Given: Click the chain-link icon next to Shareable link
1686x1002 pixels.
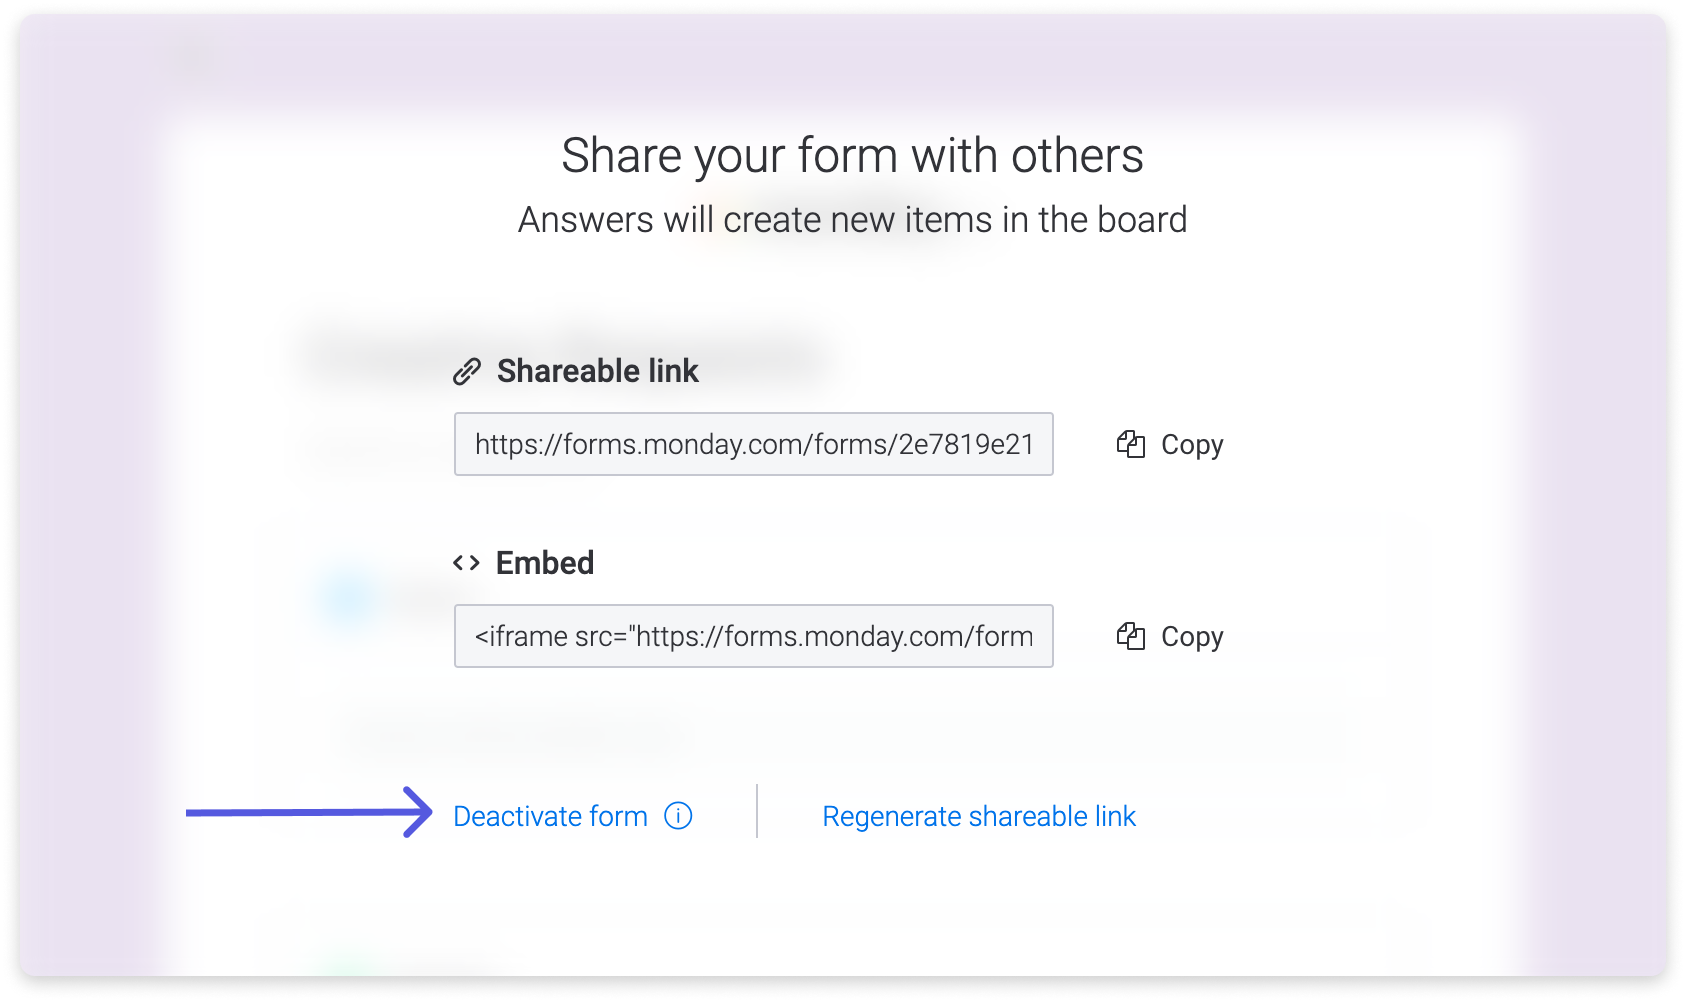Looking at the screenshot, I should pyautogui.click(x=467, y=372).
